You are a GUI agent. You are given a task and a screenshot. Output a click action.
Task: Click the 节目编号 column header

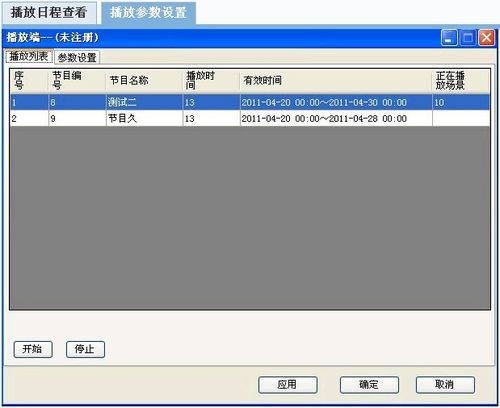pyautogui.click(x=77, y=81)
